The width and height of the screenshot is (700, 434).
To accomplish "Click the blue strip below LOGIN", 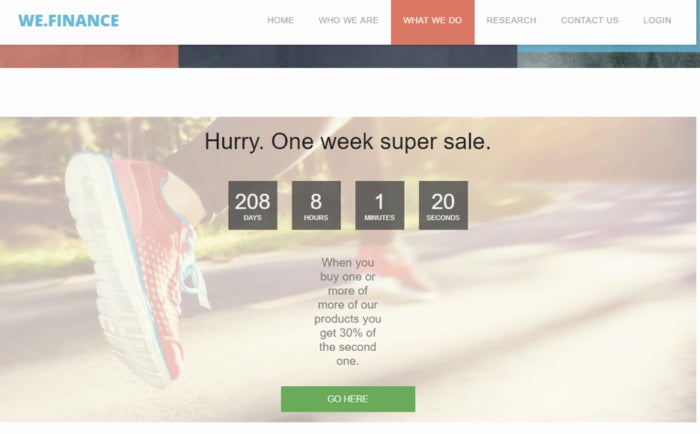I will pos(608,49).
